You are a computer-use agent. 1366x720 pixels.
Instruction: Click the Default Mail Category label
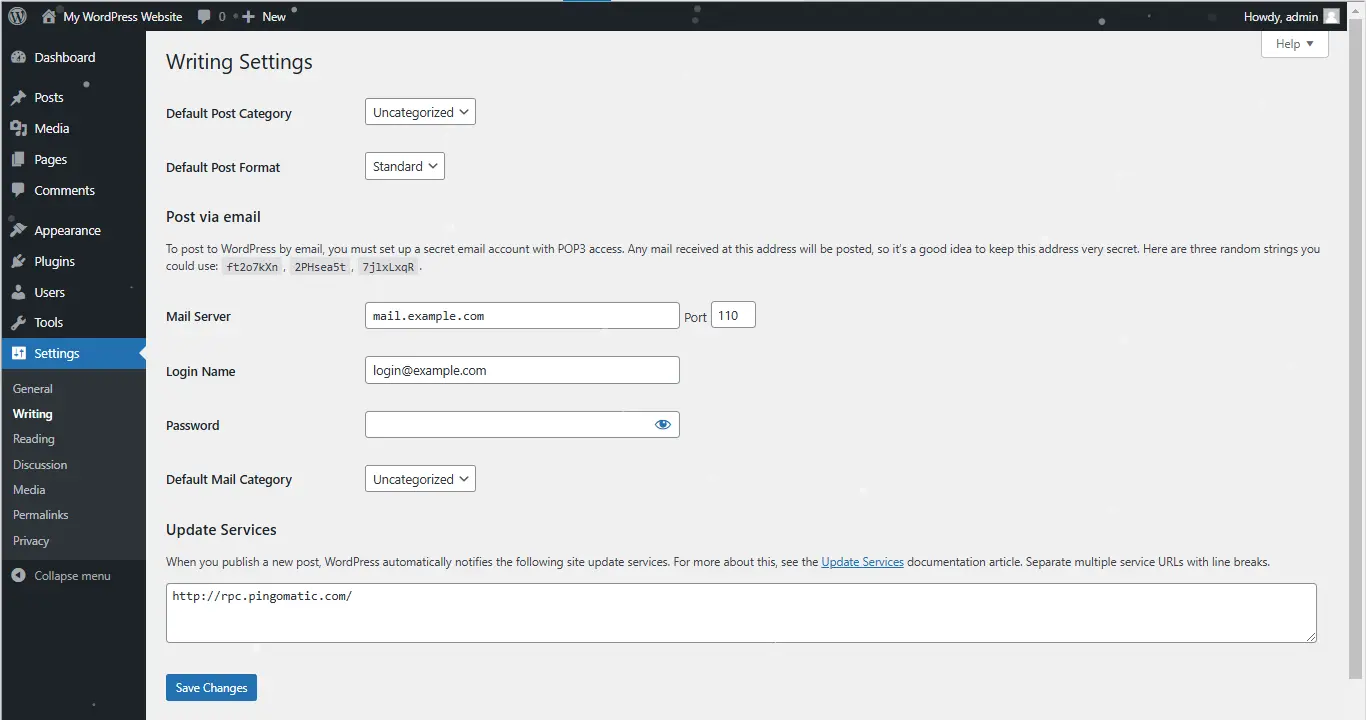pyautogui.click(x=229, y=479)
